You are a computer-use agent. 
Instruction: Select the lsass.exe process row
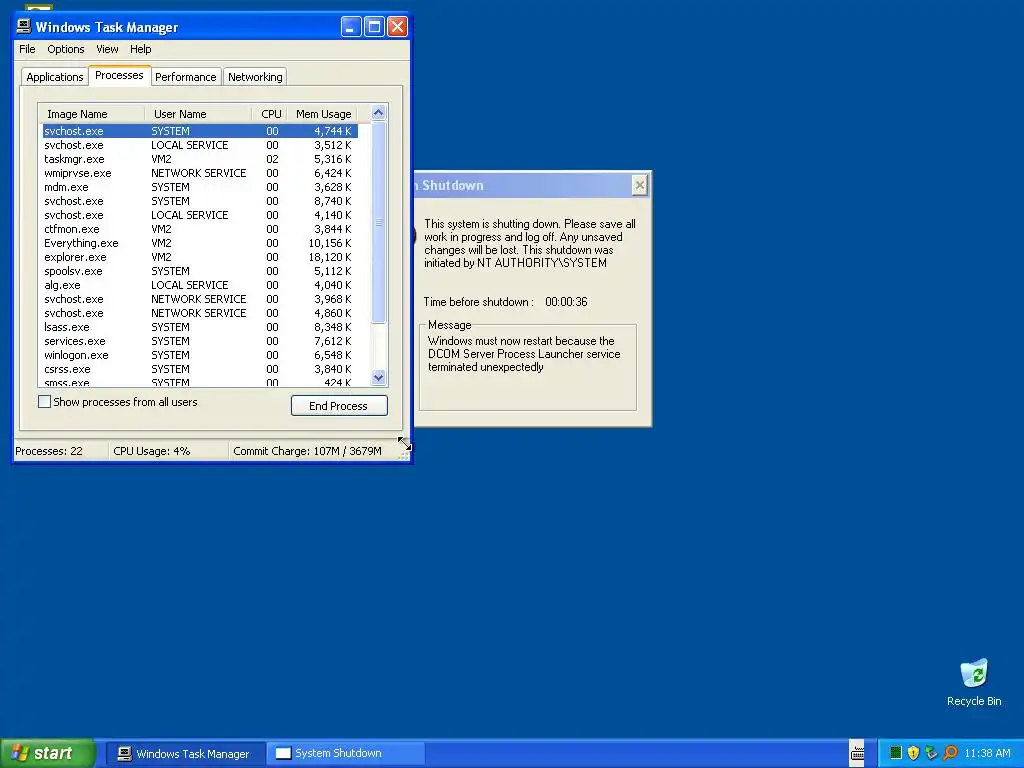(x=200, y=327)
